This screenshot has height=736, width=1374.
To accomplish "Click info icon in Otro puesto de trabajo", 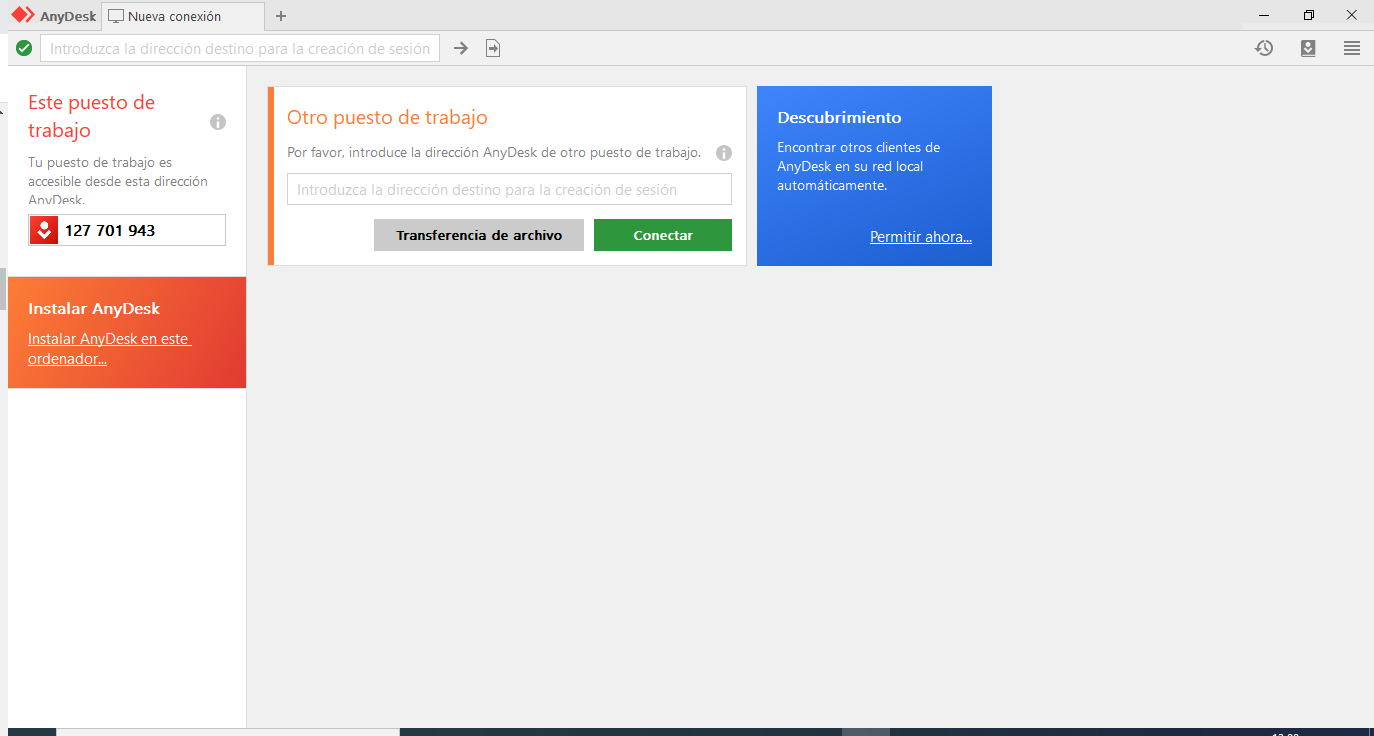I will tap(724, 153).
